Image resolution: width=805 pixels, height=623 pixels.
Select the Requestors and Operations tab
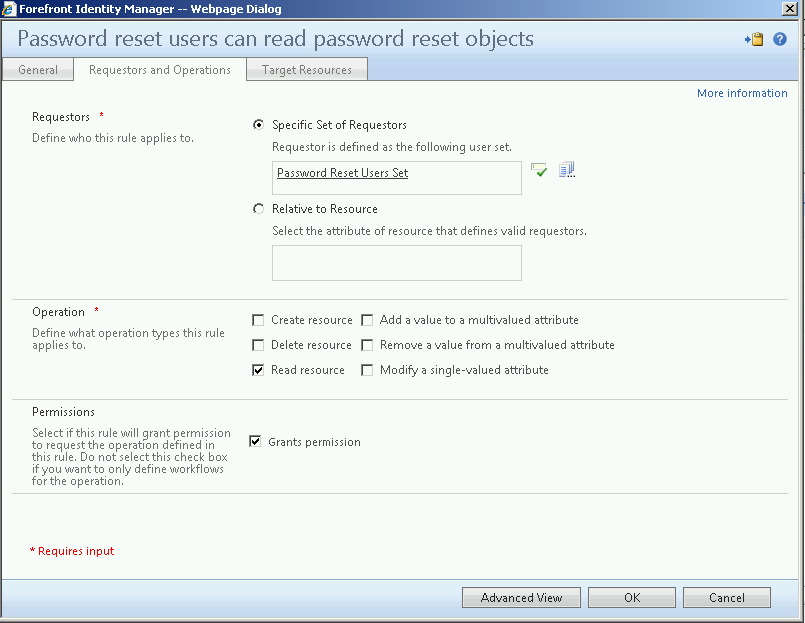160,70
